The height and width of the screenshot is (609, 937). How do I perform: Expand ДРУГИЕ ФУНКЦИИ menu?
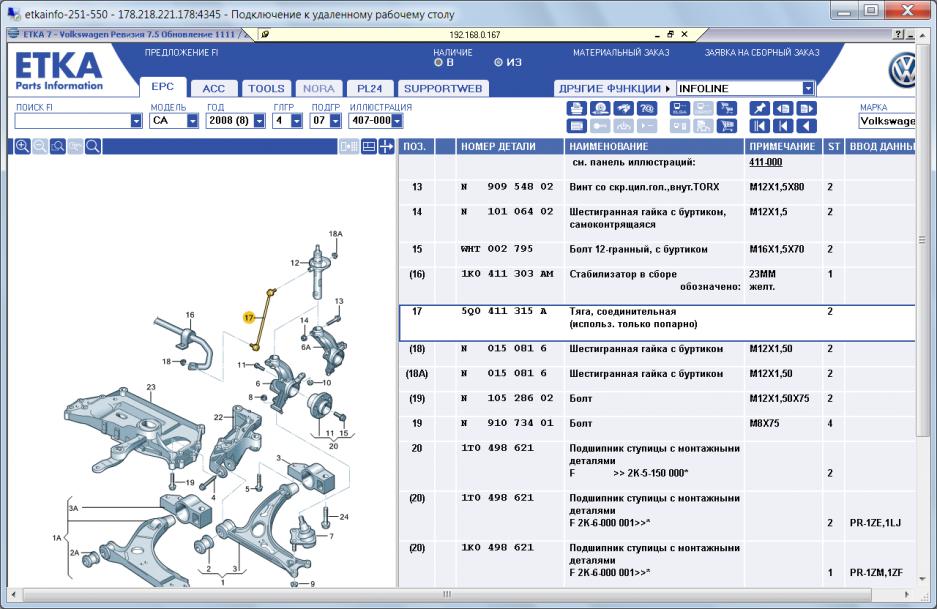click(614, 88)
